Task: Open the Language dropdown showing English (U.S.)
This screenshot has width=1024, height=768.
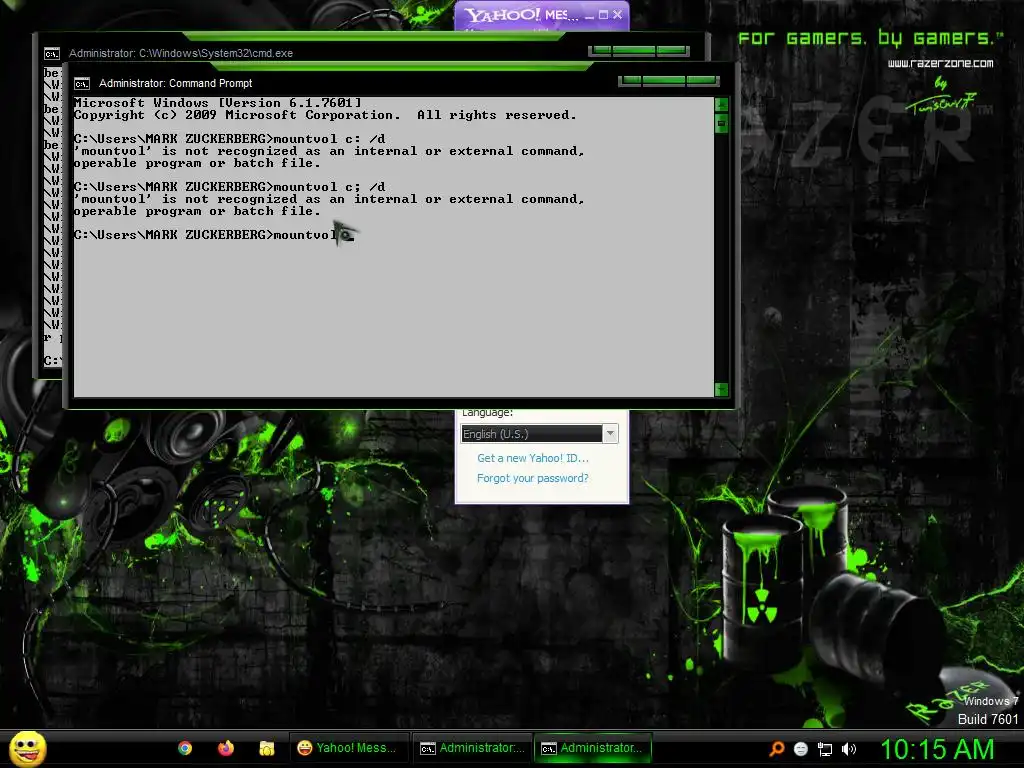Action: pyautogui.click(x=539, y=434)
